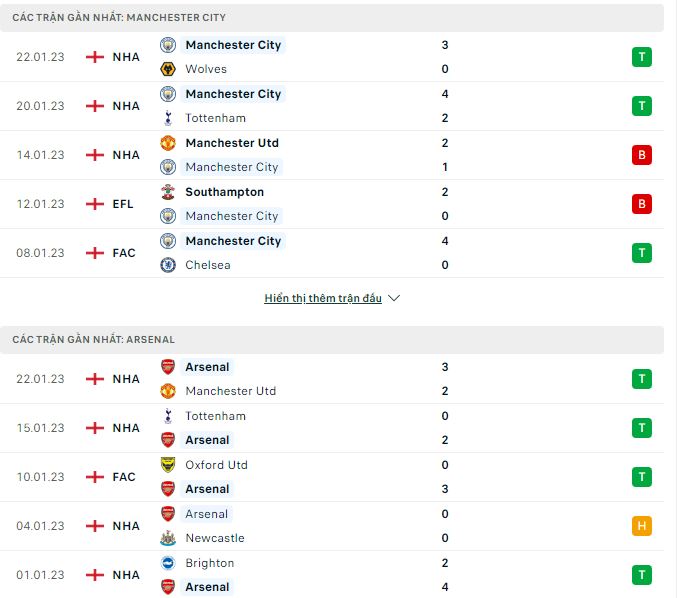Click the Chelsea club crest icon
Image resolution: width=677 pixels, height=598 pixels.
click(168, 265)
